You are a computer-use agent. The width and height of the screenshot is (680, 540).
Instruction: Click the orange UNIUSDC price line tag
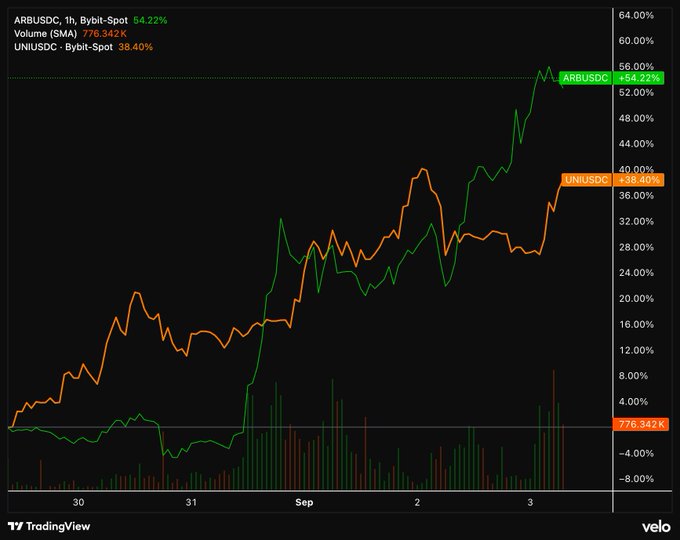tap(586, 180)
